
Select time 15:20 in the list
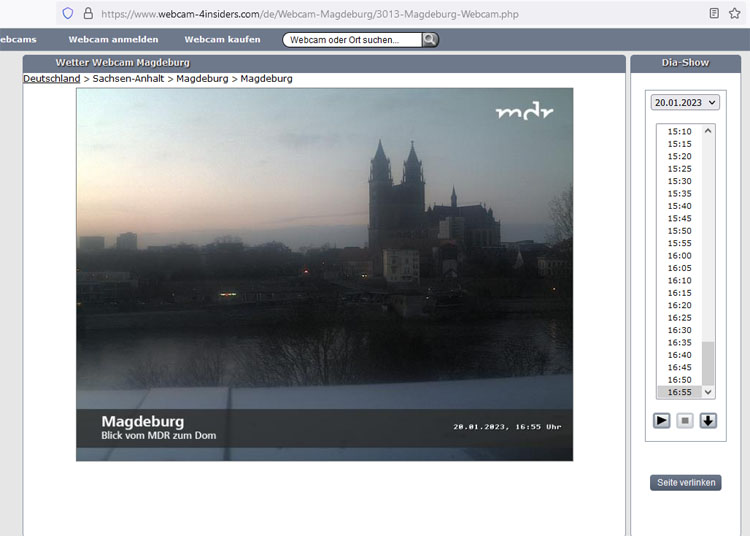pyautogui.click(x=679, y=156)
